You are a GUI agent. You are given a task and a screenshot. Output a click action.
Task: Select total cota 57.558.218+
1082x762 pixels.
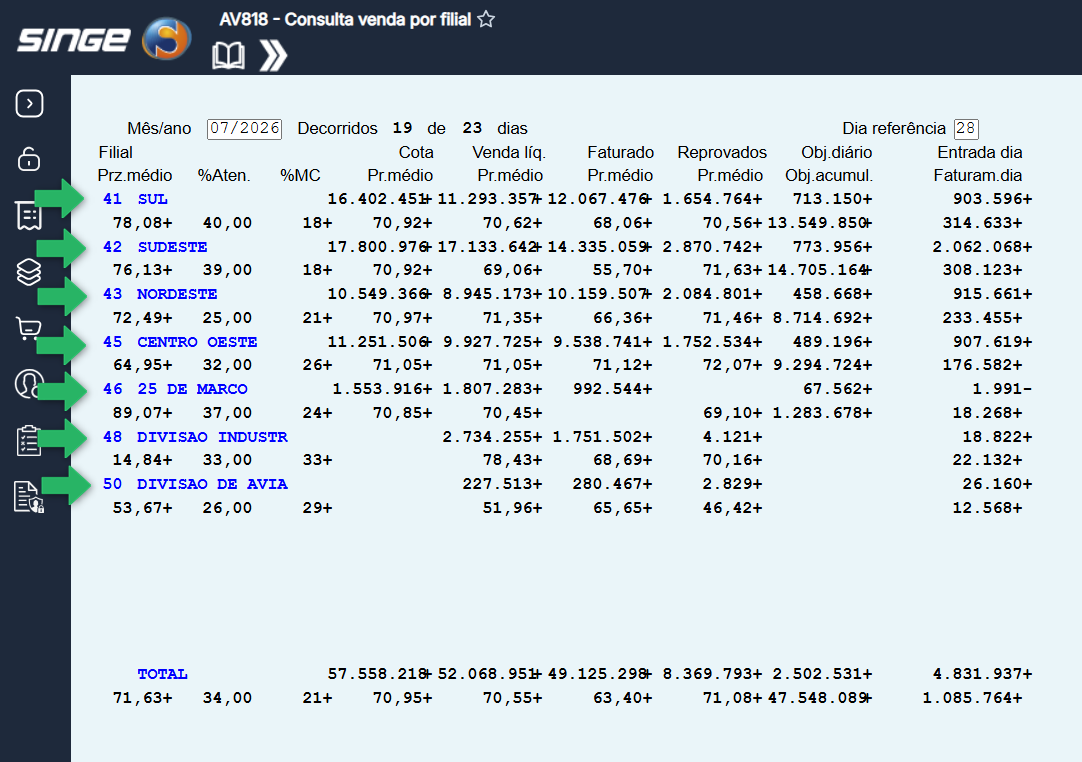(x=380, y=674)
